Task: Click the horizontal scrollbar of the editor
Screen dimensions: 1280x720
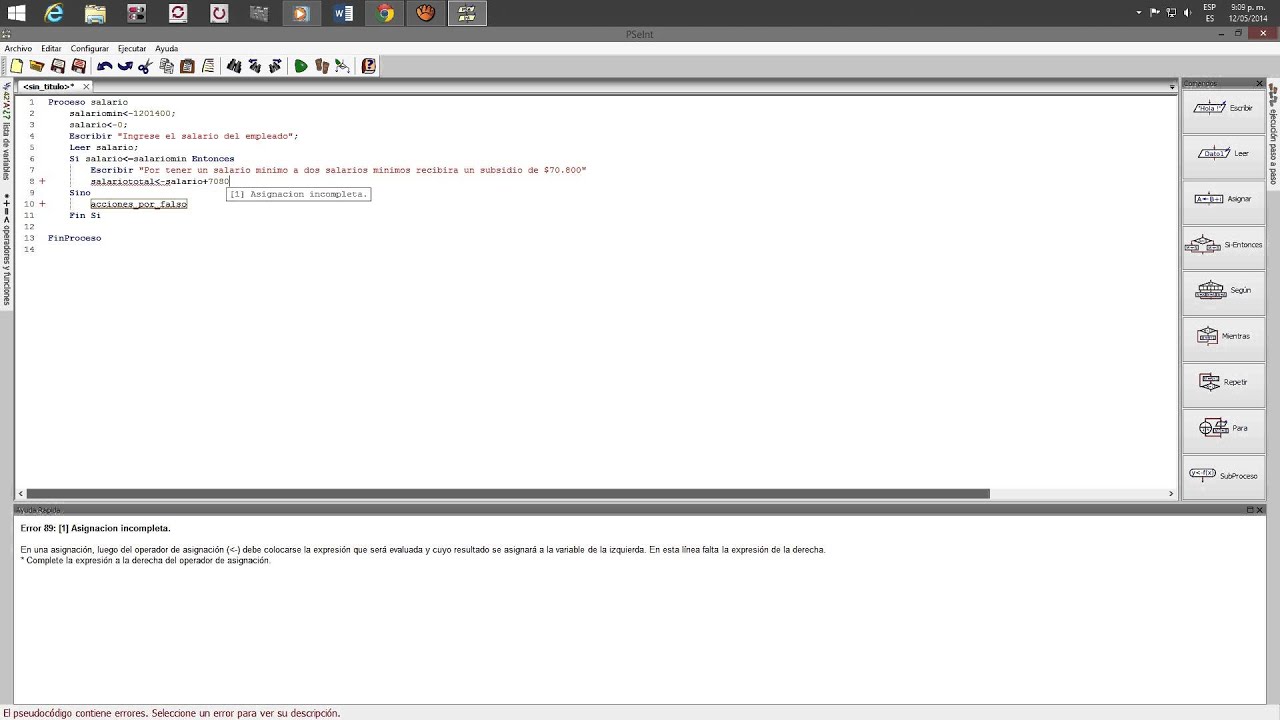Action: click(x=508, y=494)
